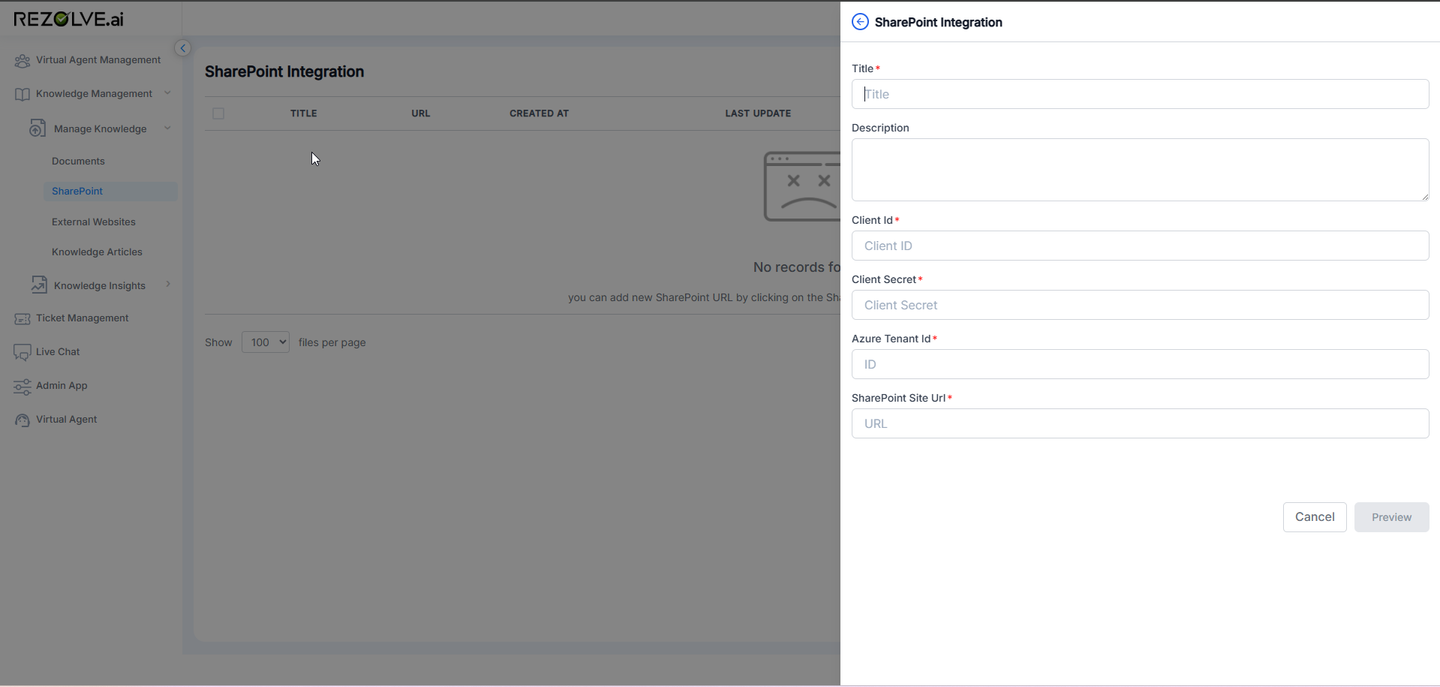
Task: Click the Azure Tenant Id field
Action: [x=1140, y=364]
